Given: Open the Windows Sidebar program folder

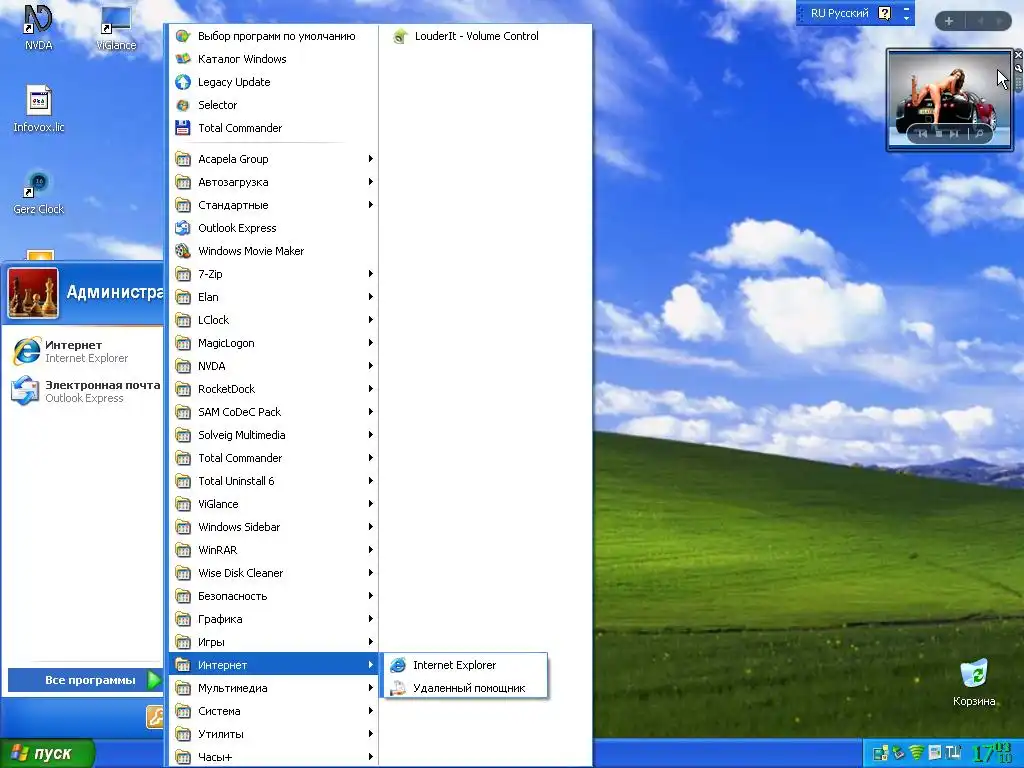Looking at the screenshot, I should (273, 526).
